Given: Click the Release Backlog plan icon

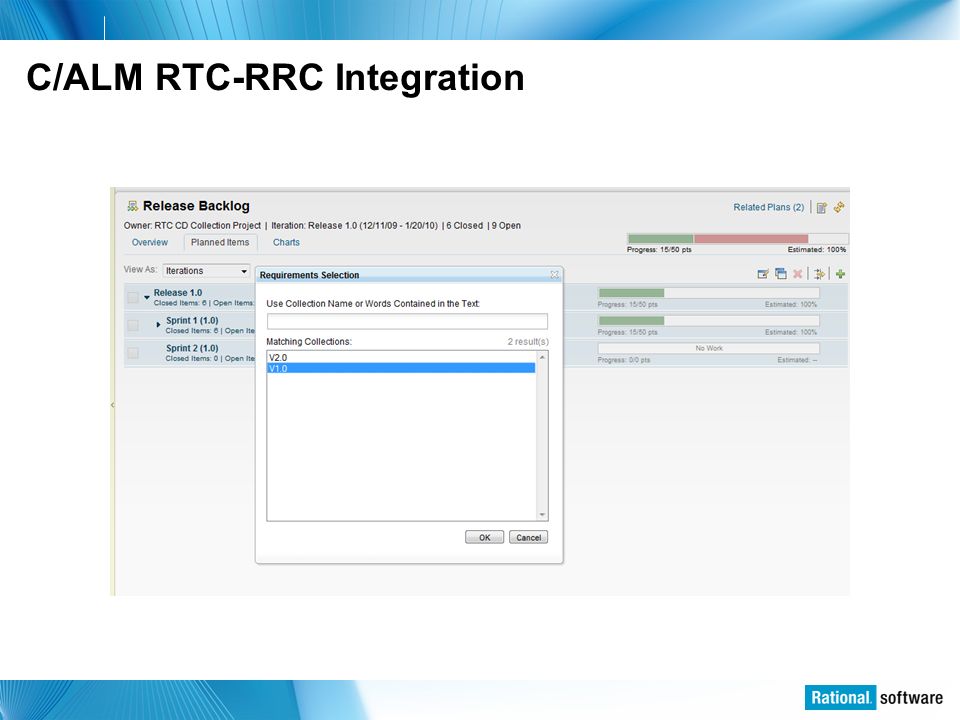Looking at the screenshot, I should pos(132,206).
